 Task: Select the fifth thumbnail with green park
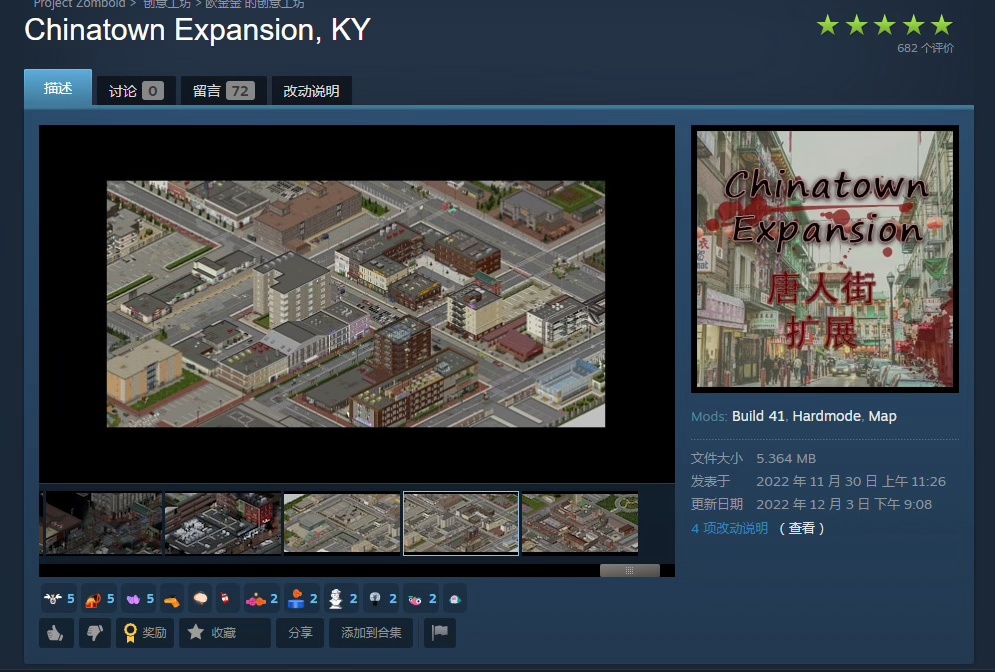coord(580,524)
